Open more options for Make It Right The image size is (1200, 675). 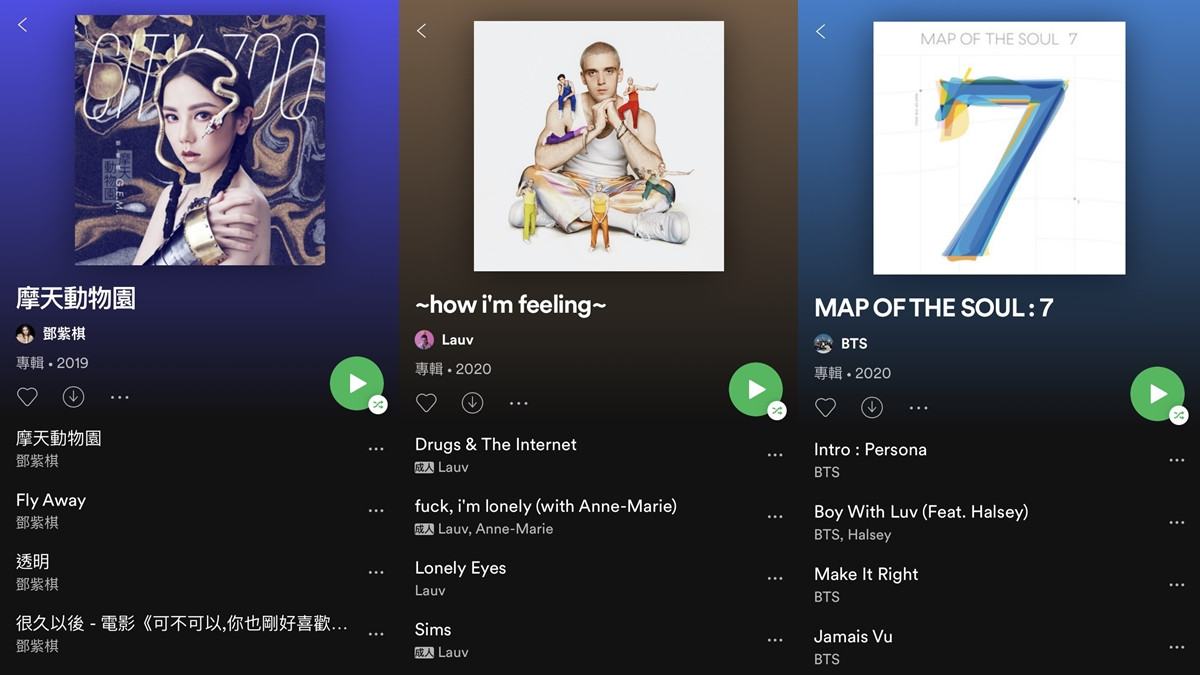pyautogui.click(x=1176, y=585)
